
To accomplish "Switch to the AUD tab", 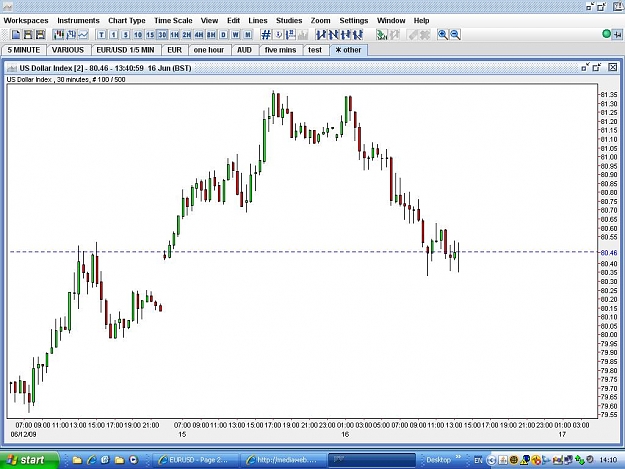I will point(244,50).
